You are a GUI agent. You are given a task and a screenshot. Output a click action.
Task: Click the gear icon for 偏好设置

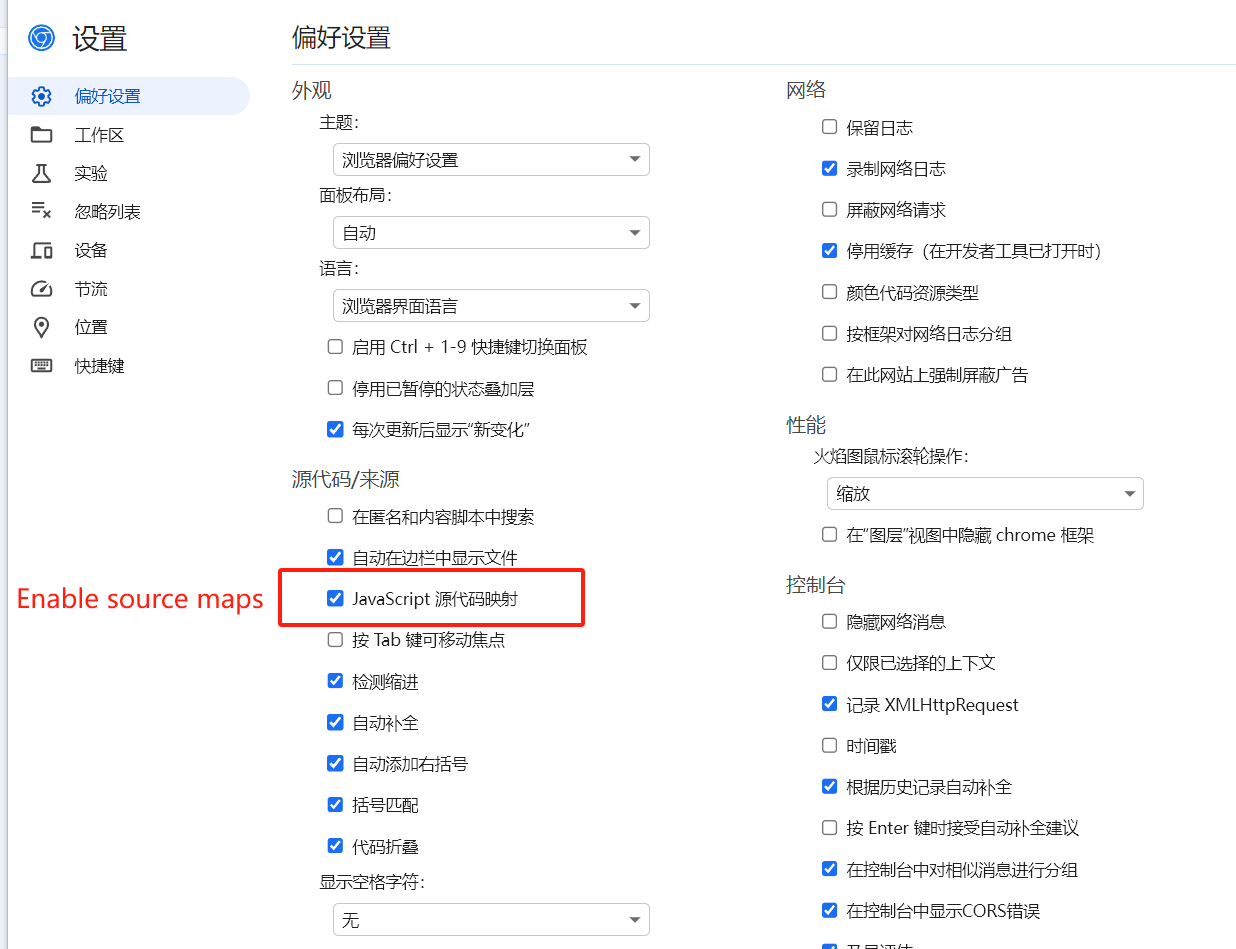tap(41, 97)
